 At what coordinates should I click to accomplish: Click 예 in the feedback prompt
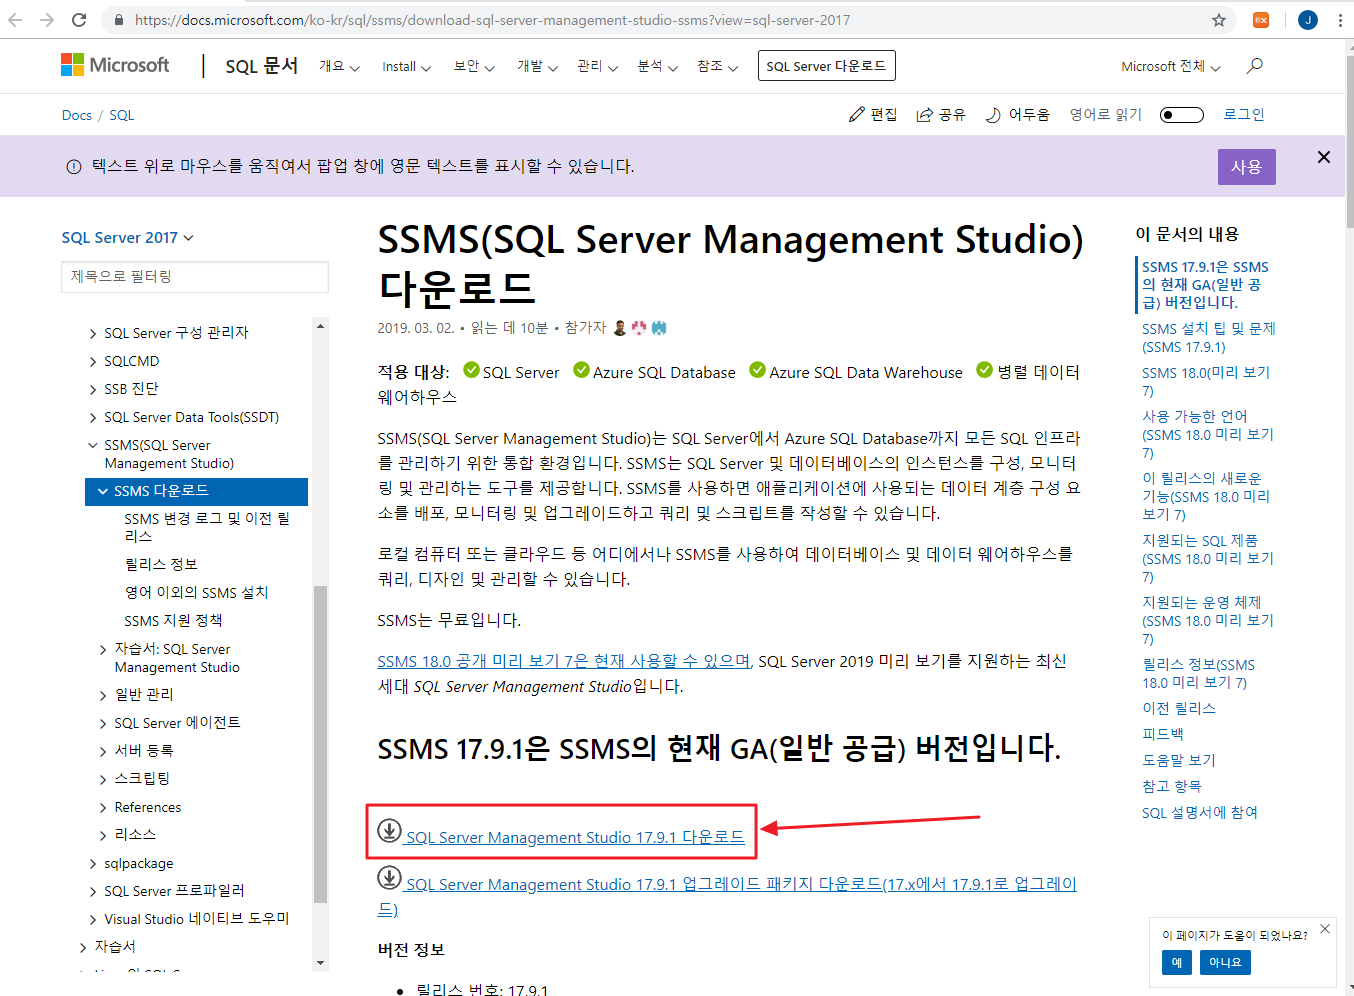(1176, 962)
